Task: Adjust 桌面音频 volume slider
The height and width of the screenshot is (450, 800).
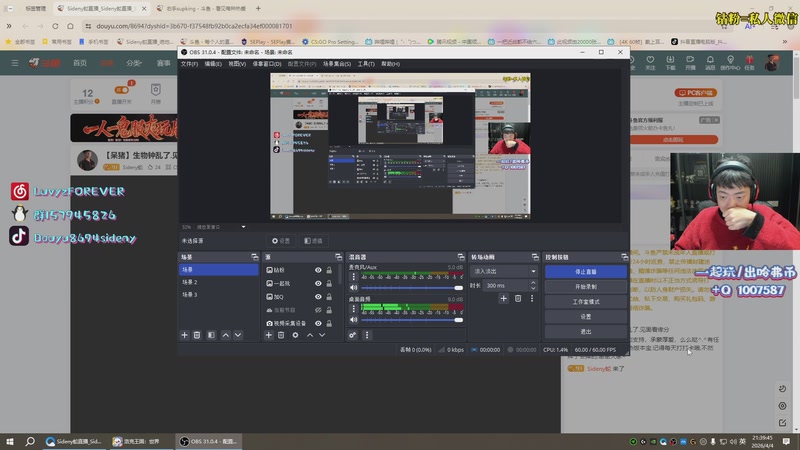Action: pyautogui.click(x=412, y=320)
